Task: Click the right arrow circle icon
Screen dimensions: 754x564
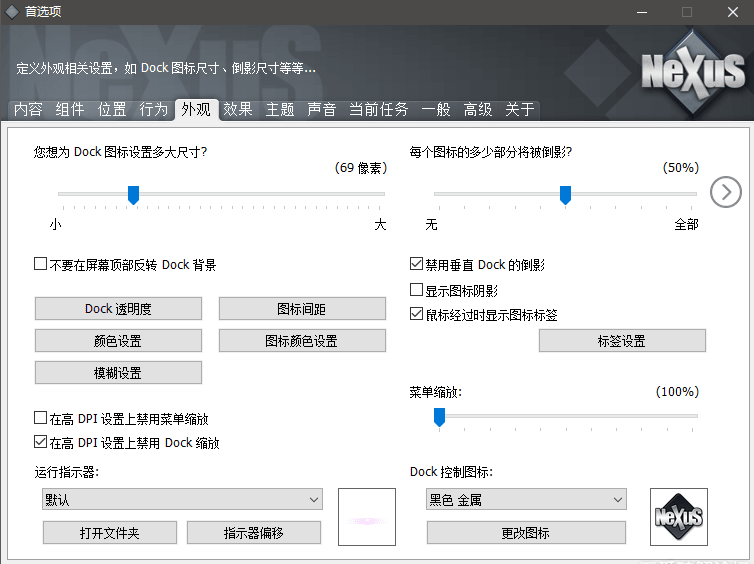Action: [x=726, y=191]
